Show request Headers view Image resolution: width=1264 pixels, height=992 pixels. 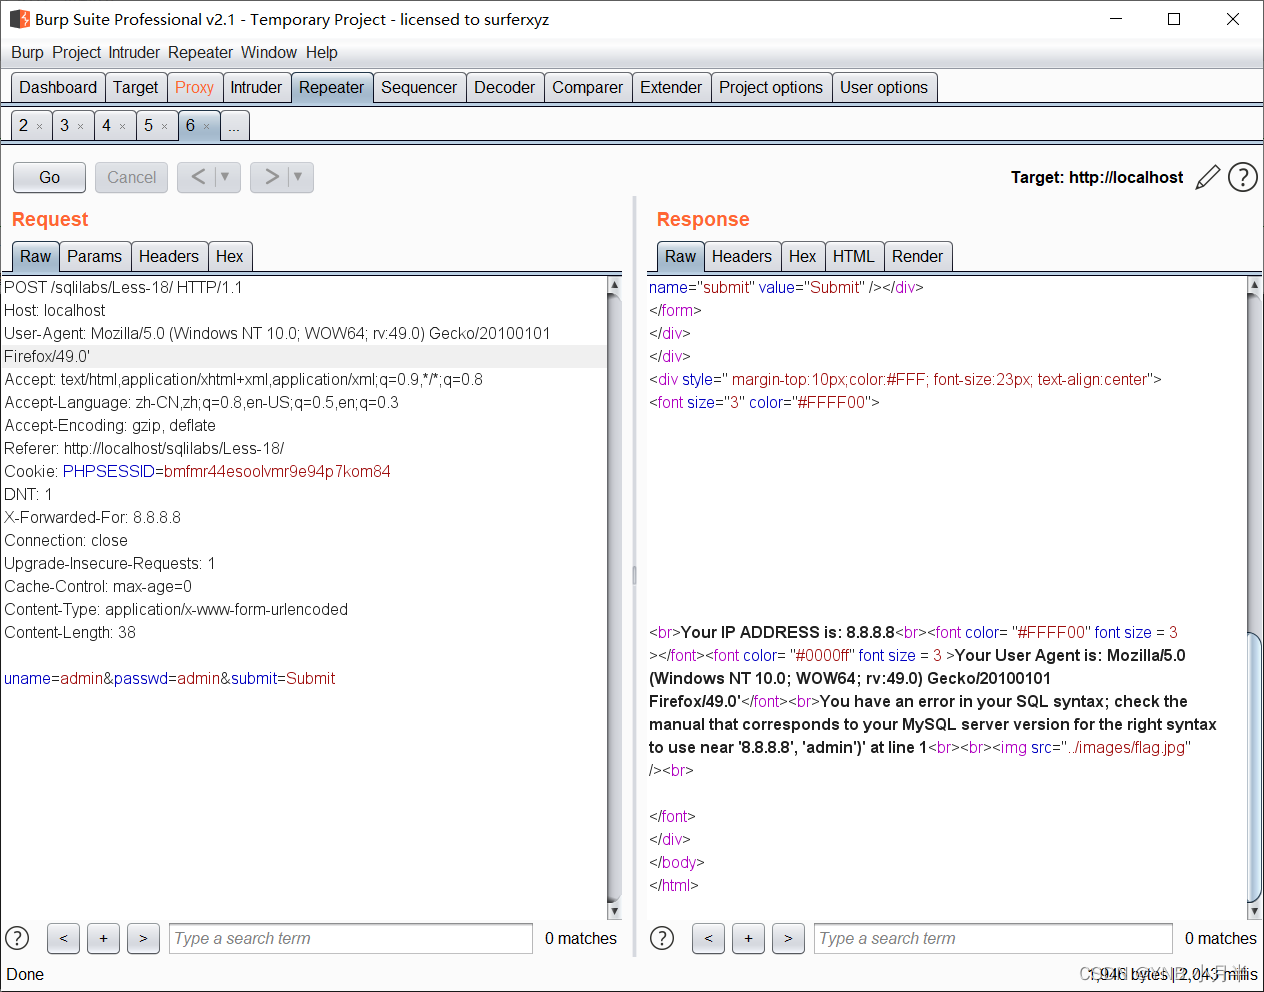point(169,256)
